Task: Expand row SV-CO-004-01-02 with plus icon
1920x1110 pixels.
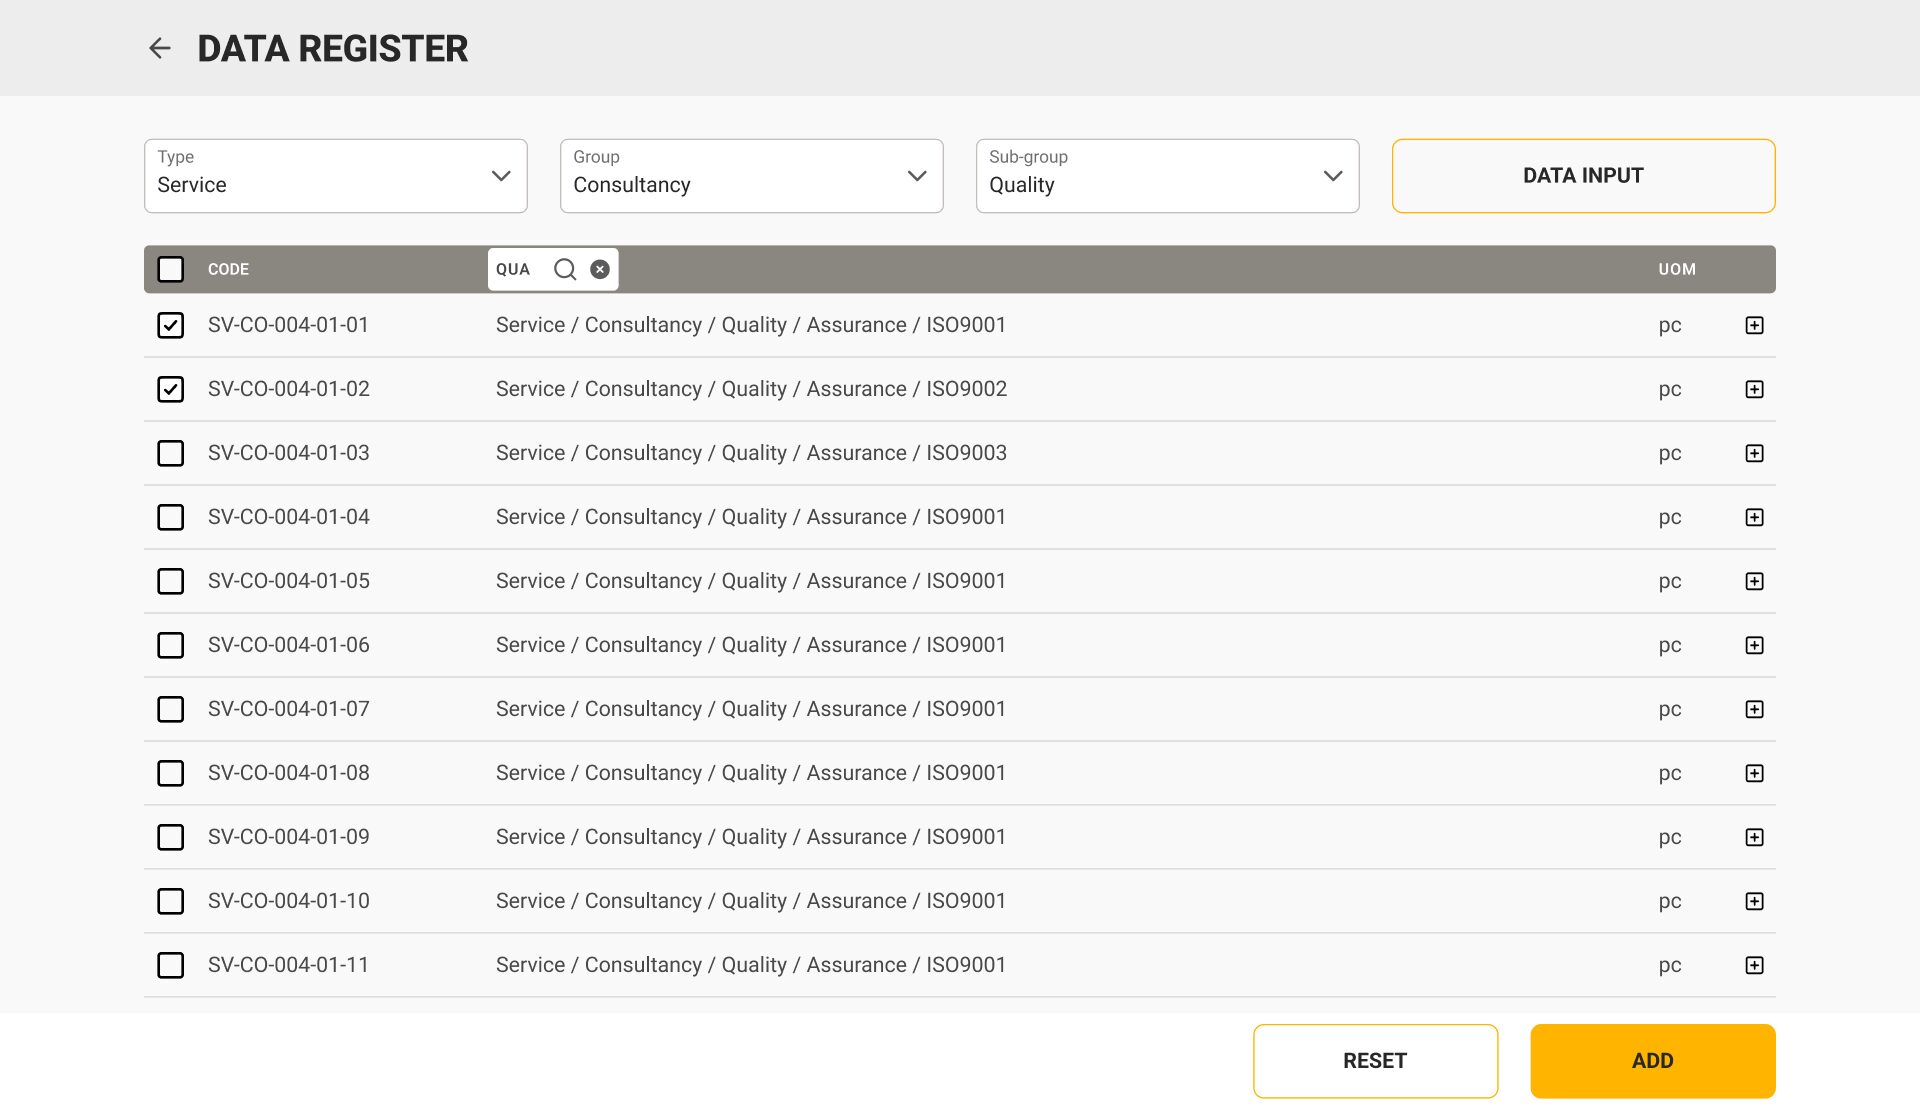Action: point(1754,389)
